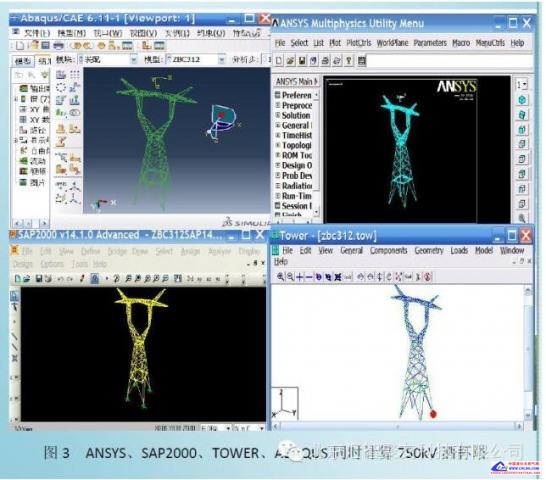Expand Design Opt in ANSYS Main Menu

[x=278, y=165]
